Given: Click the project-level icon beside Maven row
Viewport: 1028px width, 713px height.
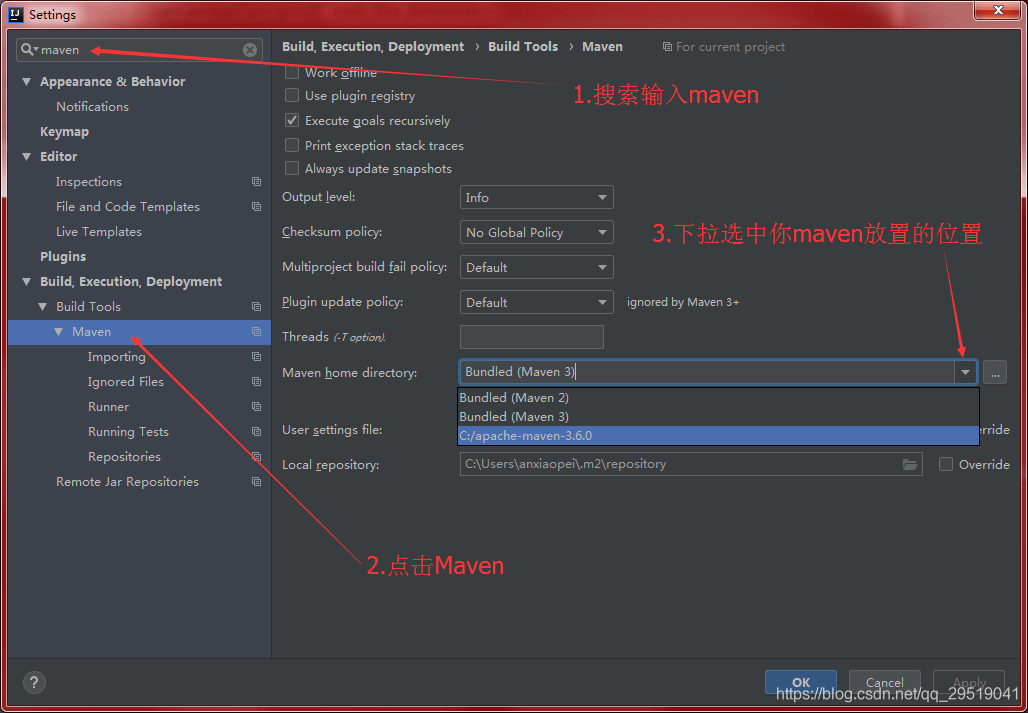Looking at the screenshot, I should (256, 332).
